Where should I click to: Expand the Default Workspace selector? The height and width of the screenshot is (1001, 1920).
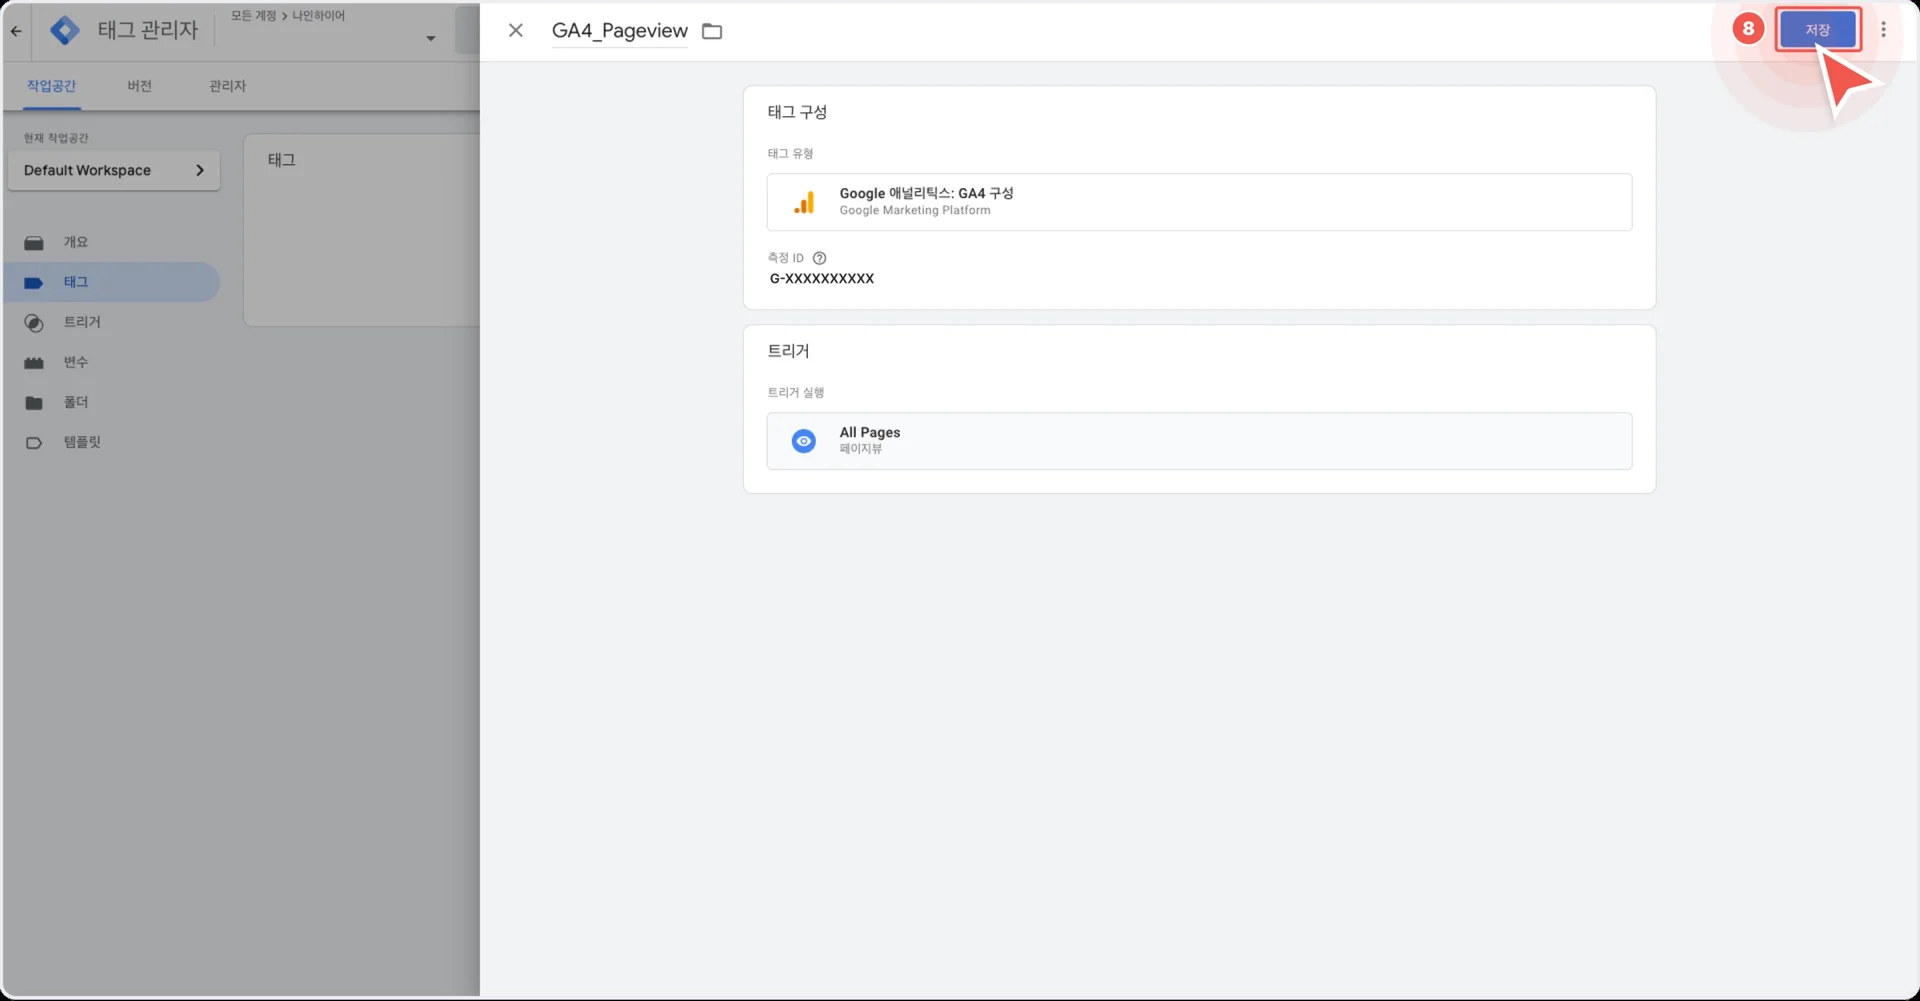113,170
